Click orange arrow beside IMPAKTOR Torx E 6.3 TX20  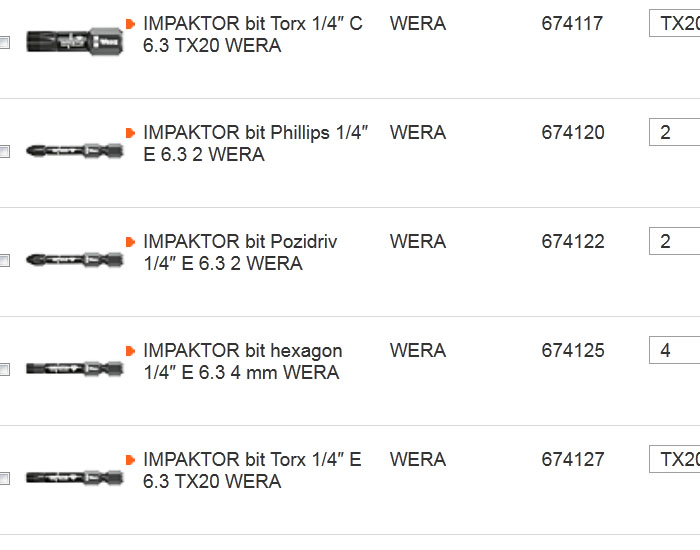click(x=130, y=460)
